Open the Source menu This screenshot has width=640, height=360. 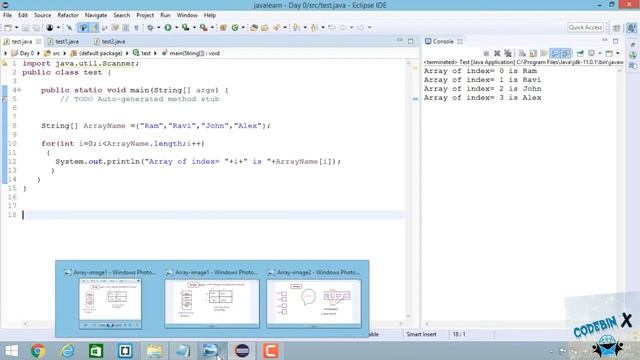(x=42, y=15)
